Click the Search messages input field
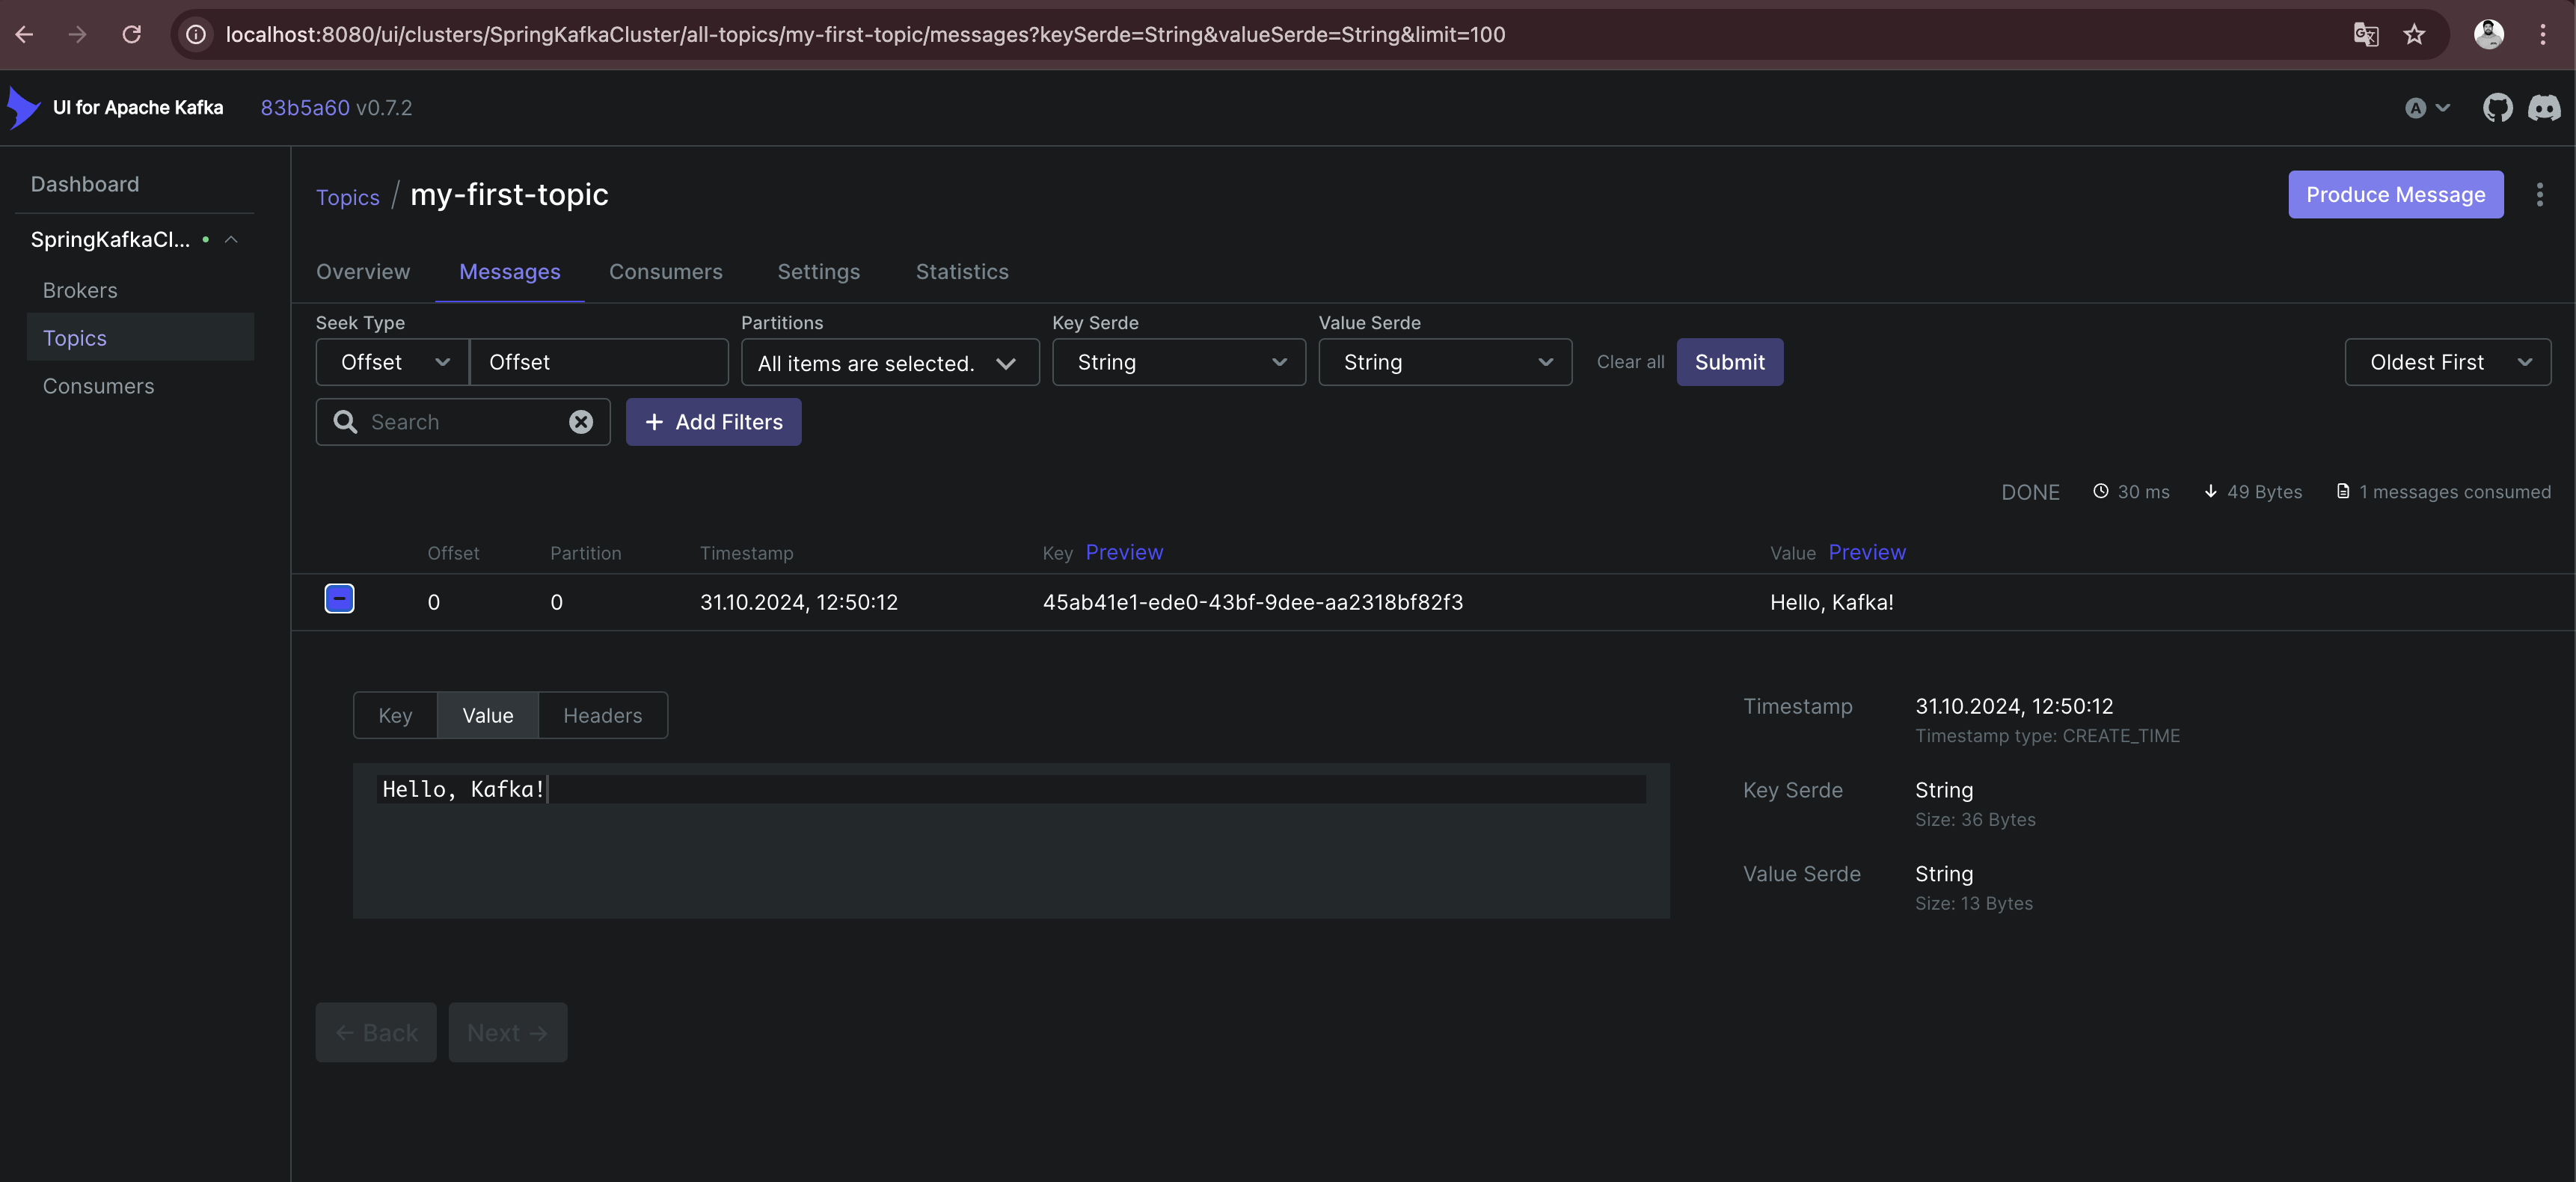 pyautogui.click(x=464, y=422)
